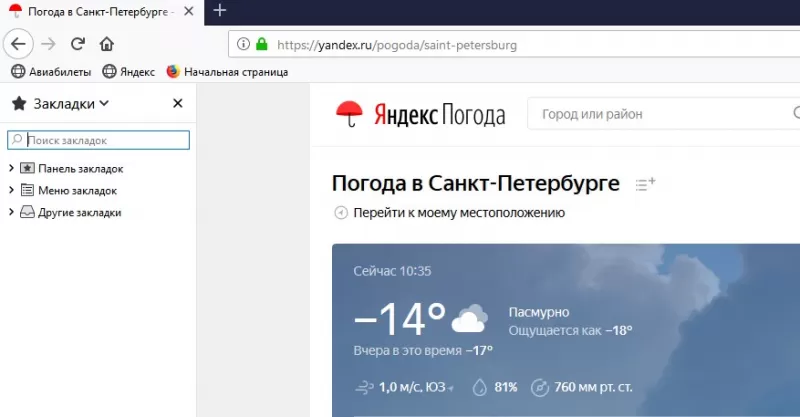Image resolution: width=800 pixels, height=417 pixels.
Task: Open the Погода service link in header
Action: pyautogui.click(x=473, y=115)
